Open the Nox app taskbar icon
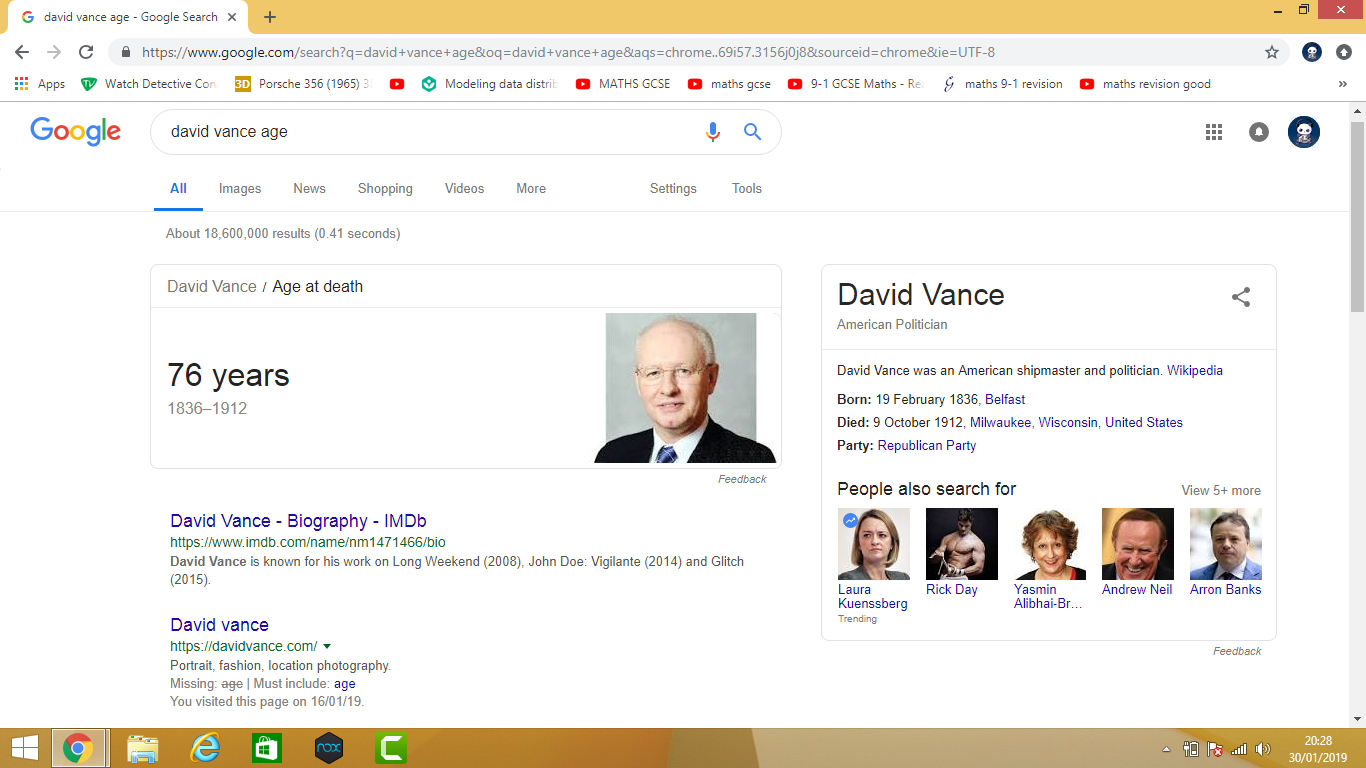Screen dimensions: 1366x768 click(x=329, y=748)
